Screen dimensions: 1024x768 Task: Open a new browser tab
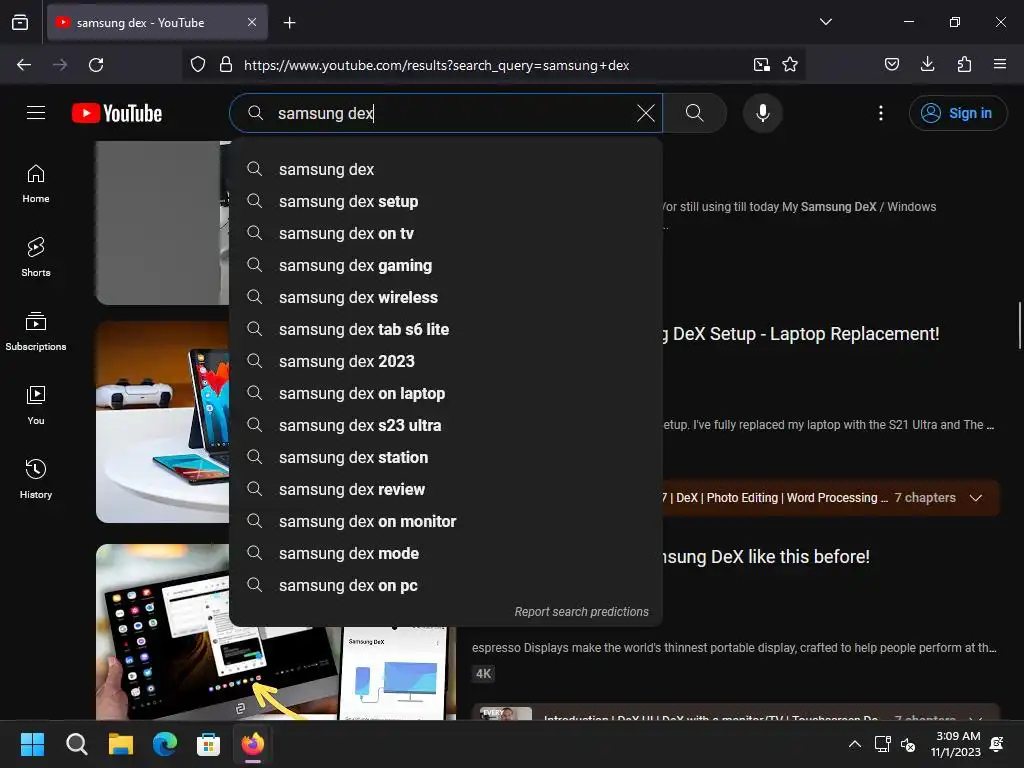289,23
